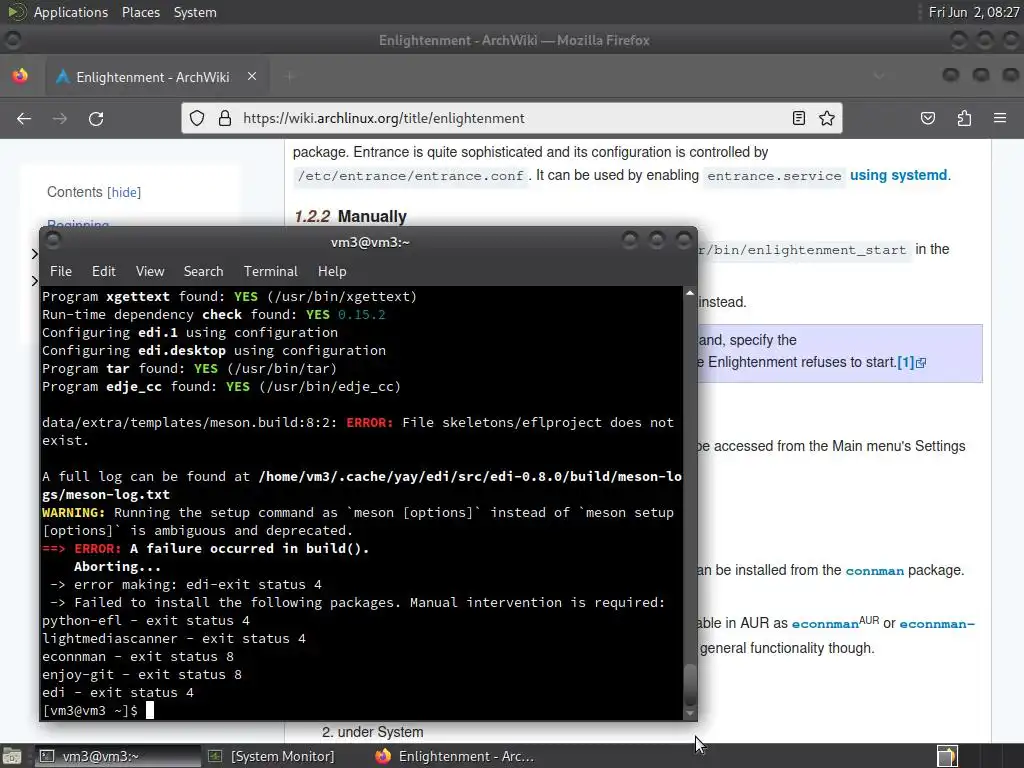Viewport: 1024px width, 768px height.
Task: Click 'lightmediascanner - exit status 4' line
Action: [x=174, y=639]
